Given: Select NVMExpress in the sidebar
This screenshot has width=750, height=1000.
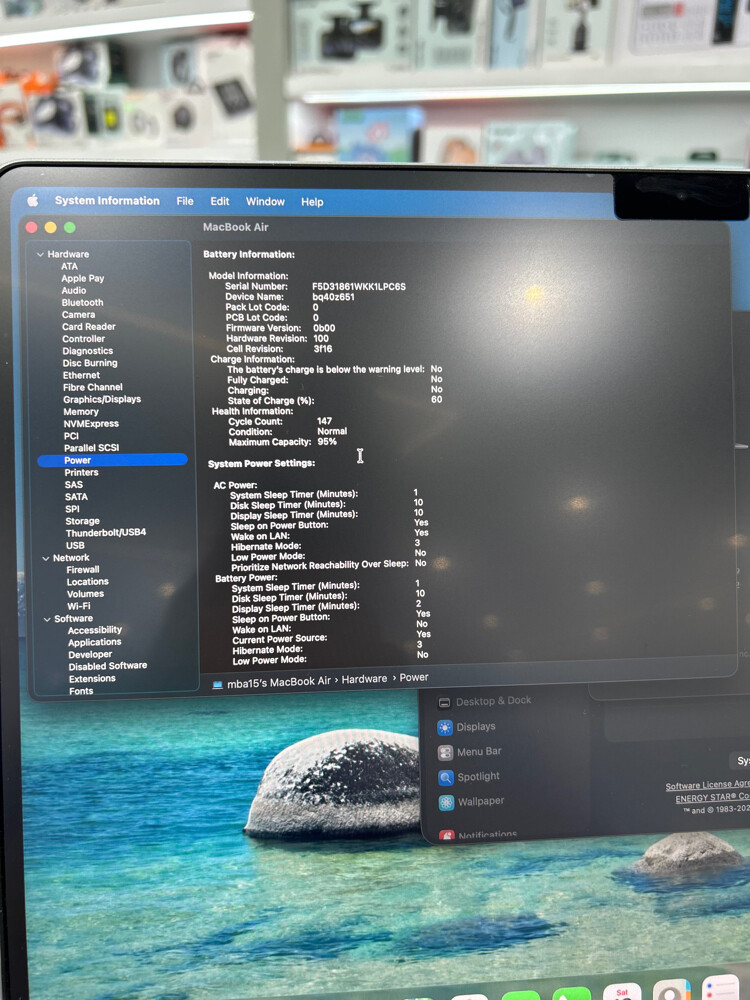Looking at the screenshot, I should (91, 423).
